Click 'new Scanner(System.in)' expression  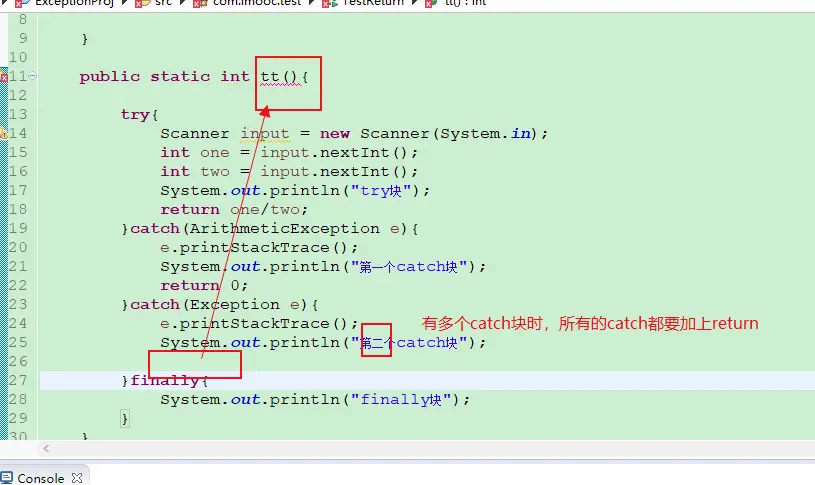pos(428,134)
